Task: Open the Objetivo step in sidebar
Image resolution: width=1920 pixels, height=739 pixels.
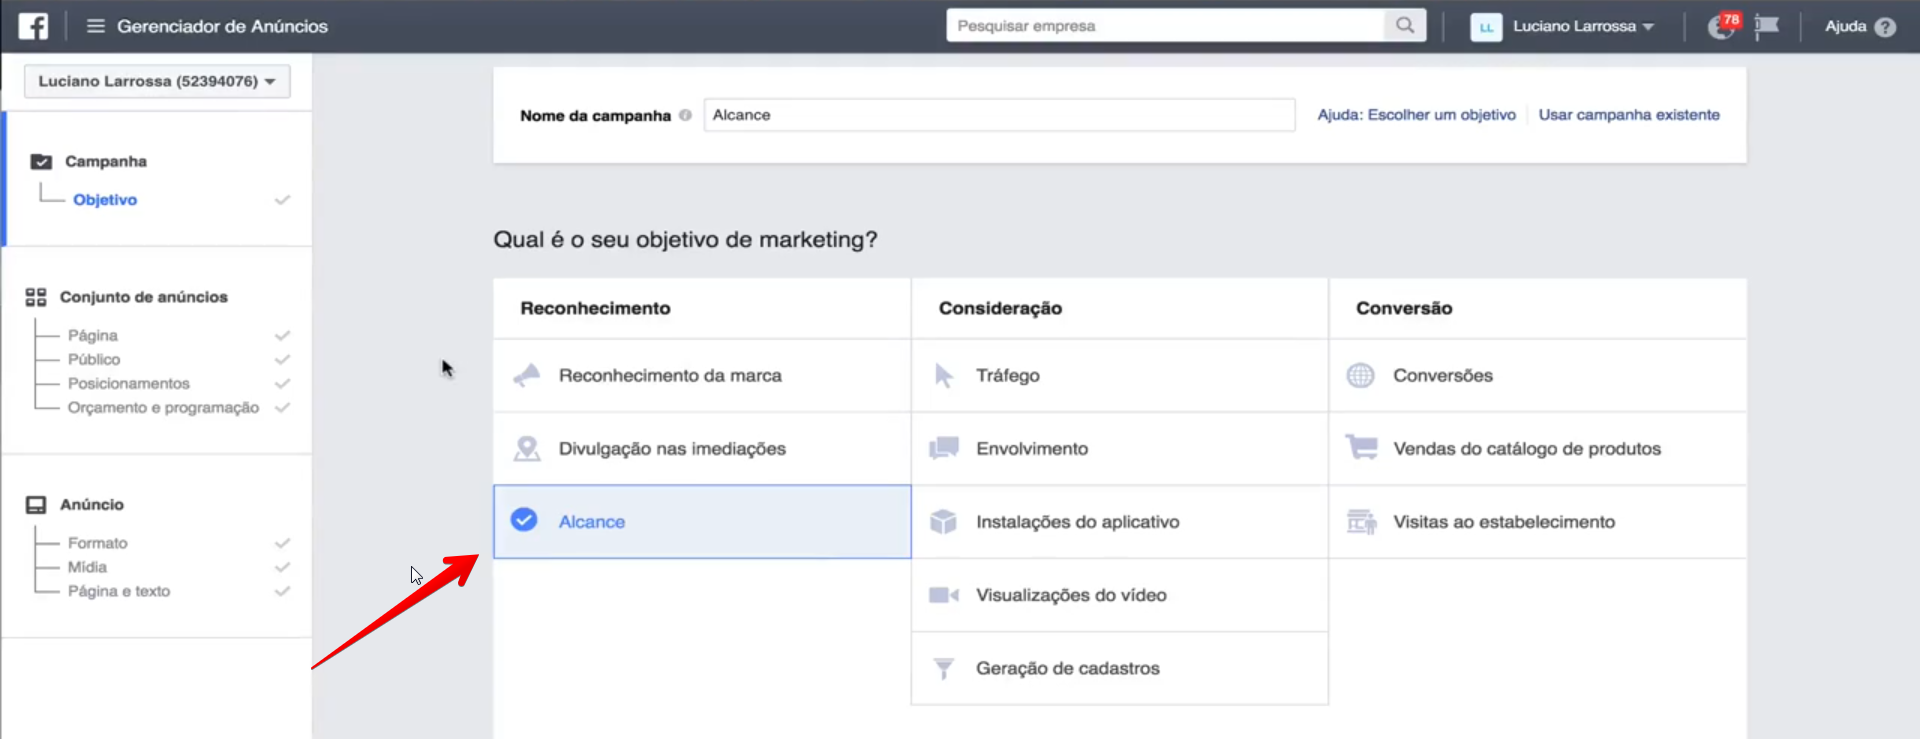Action: [x=105, y=200]
